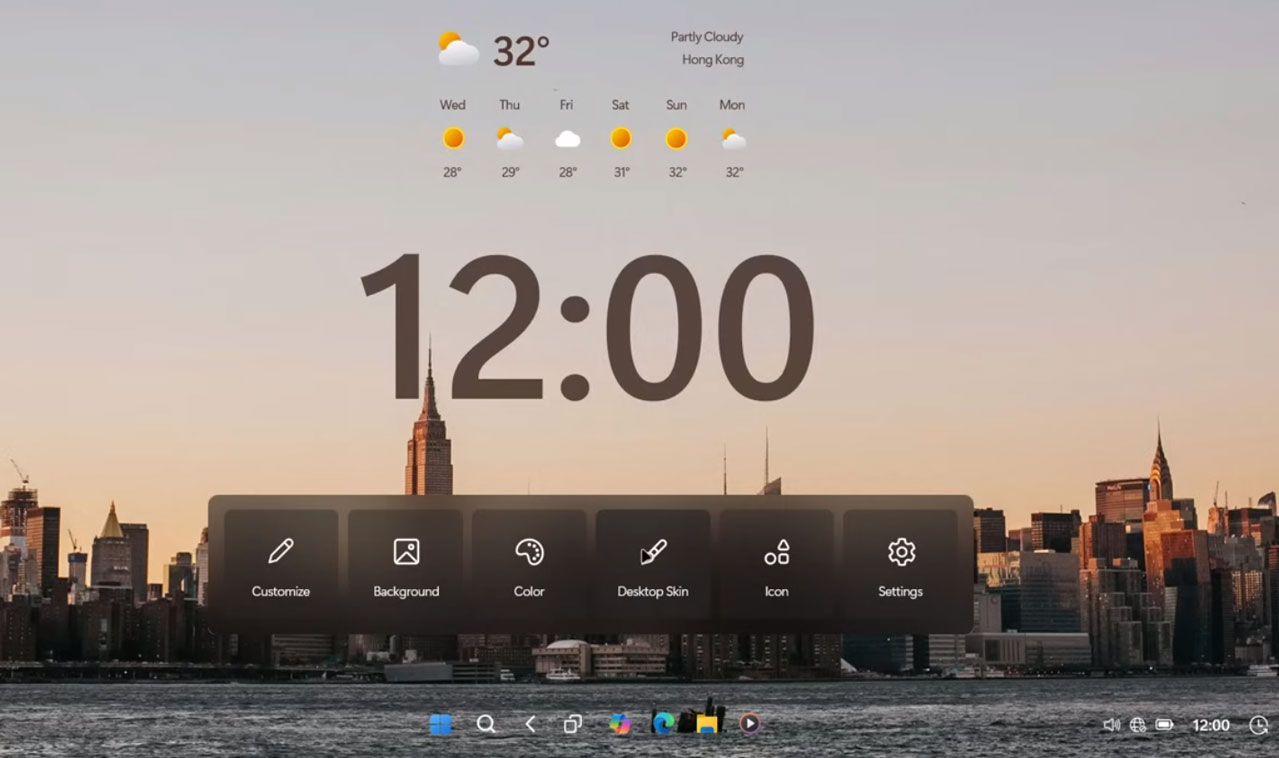Click the network globe tray icon
Viewport: 1279px width, 758px height.
1138,725
